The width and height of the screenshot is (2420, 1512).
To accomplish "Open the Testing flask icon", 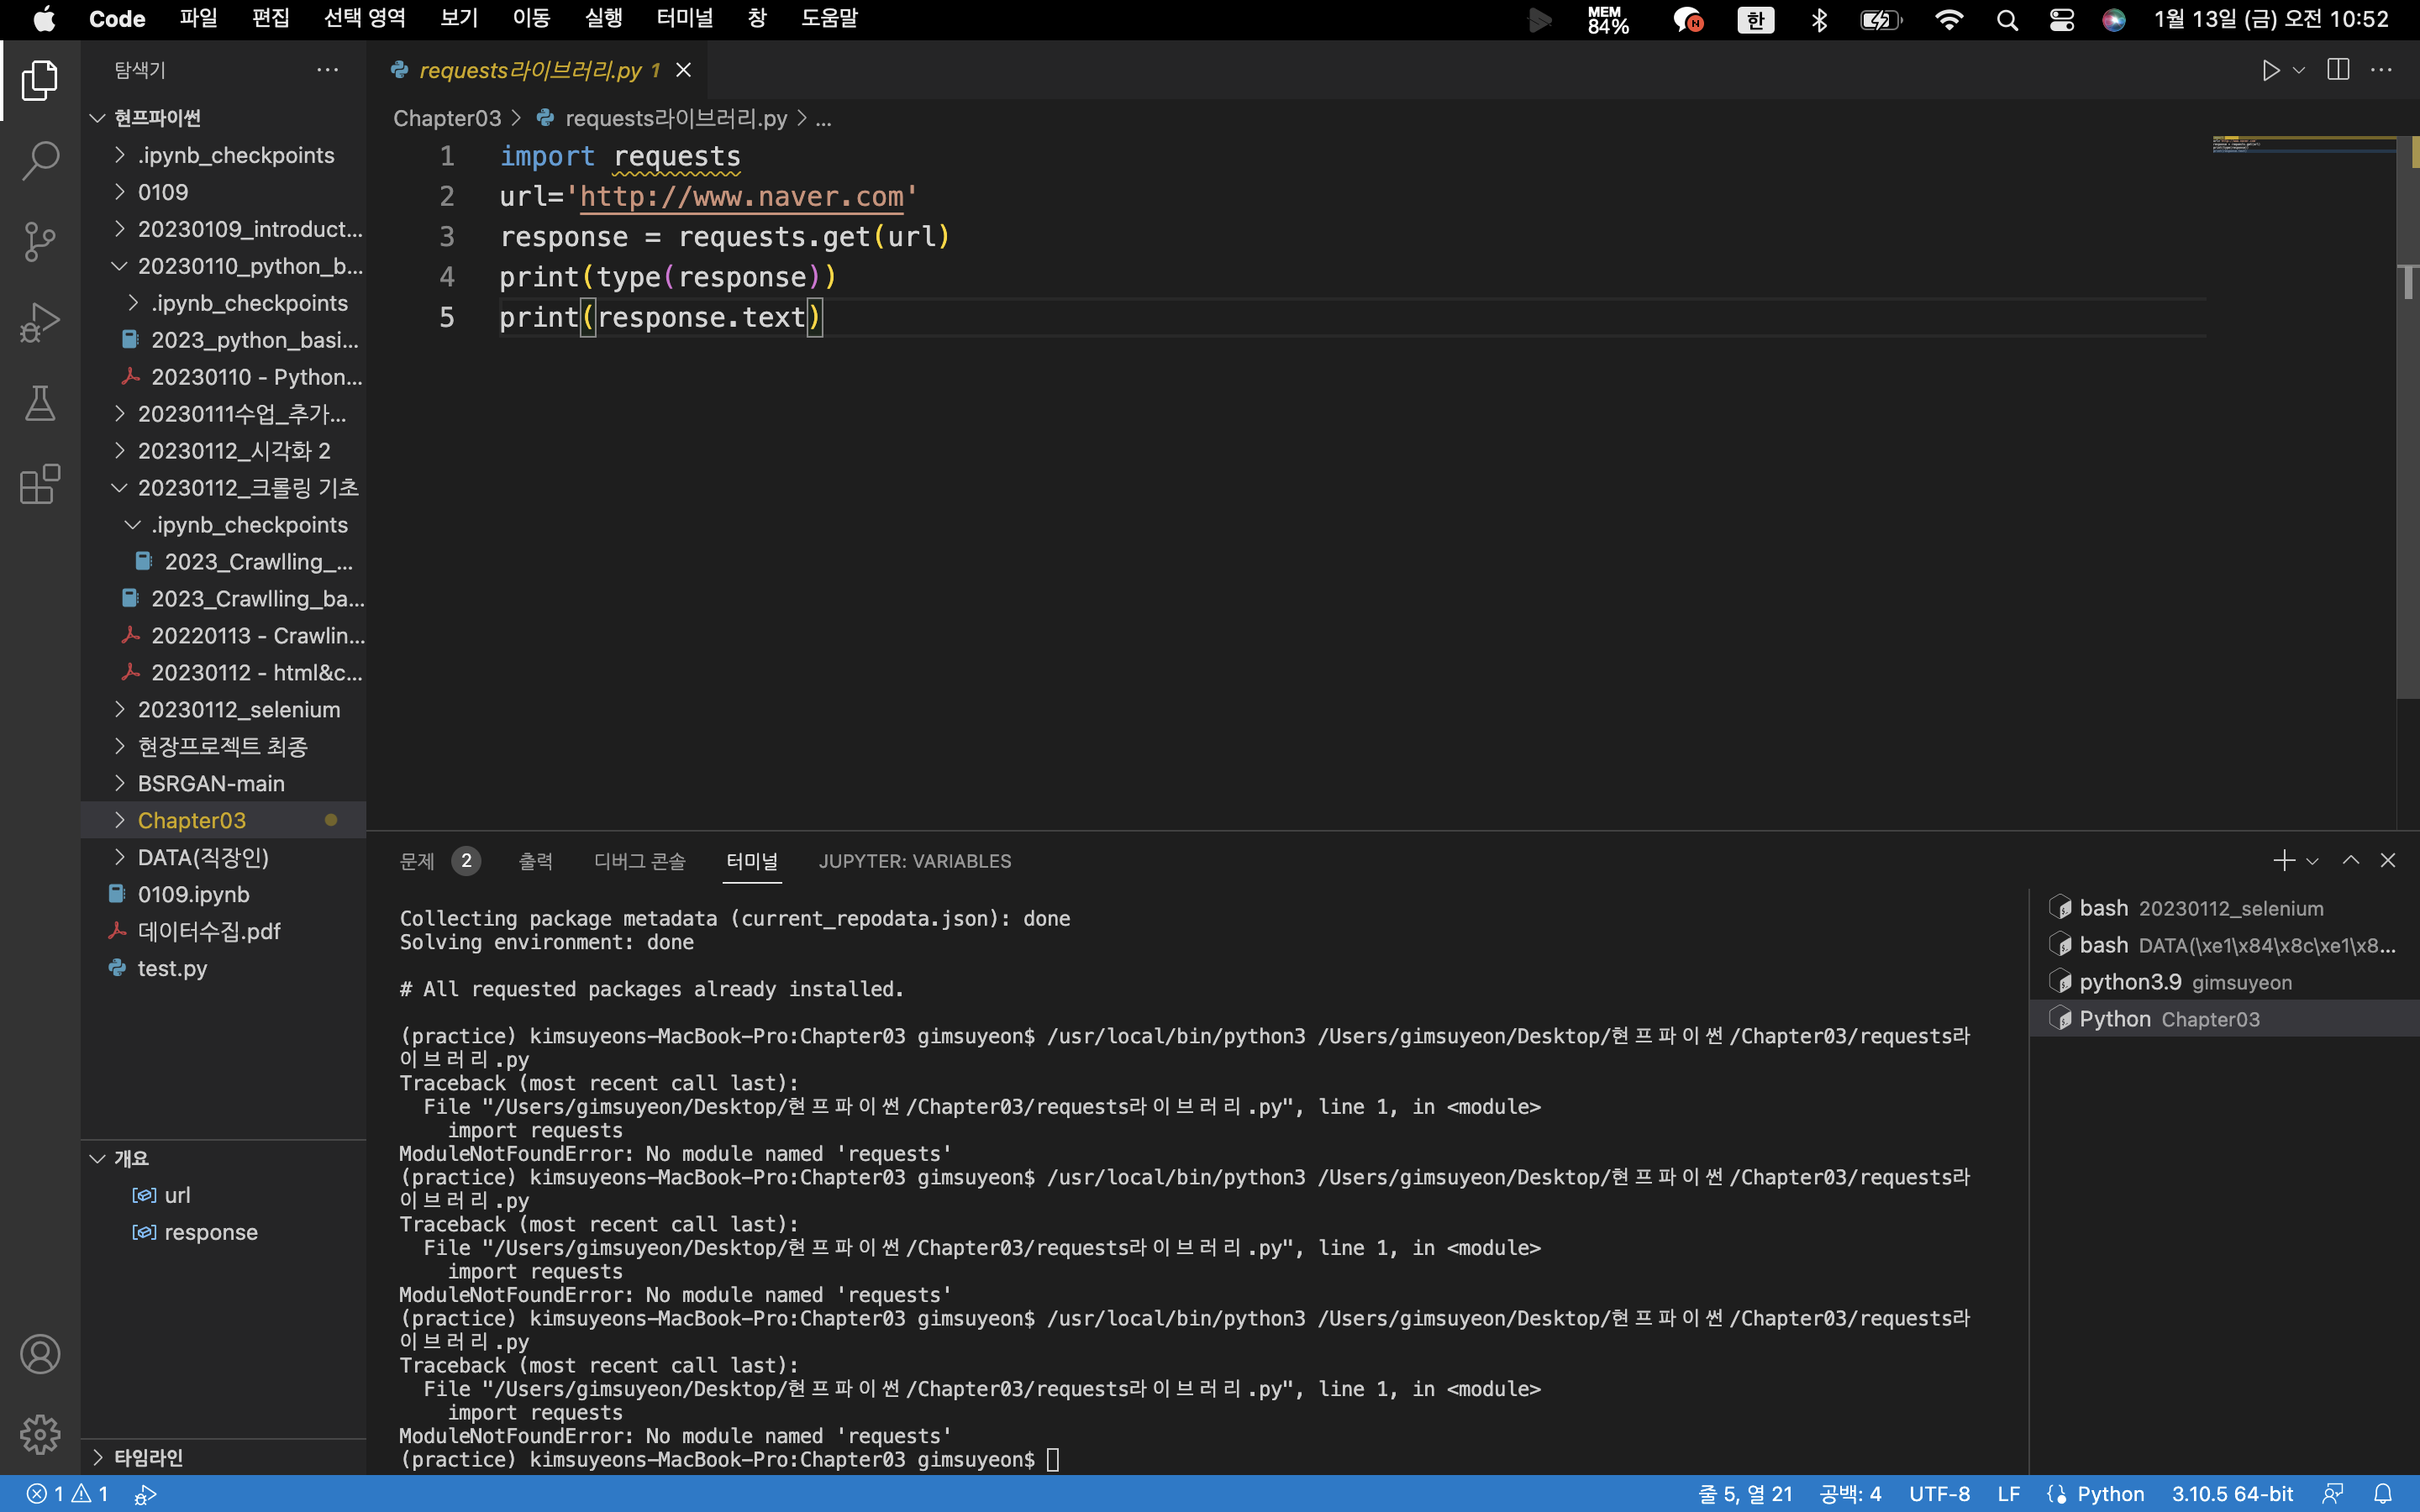I will pos(40,404).
